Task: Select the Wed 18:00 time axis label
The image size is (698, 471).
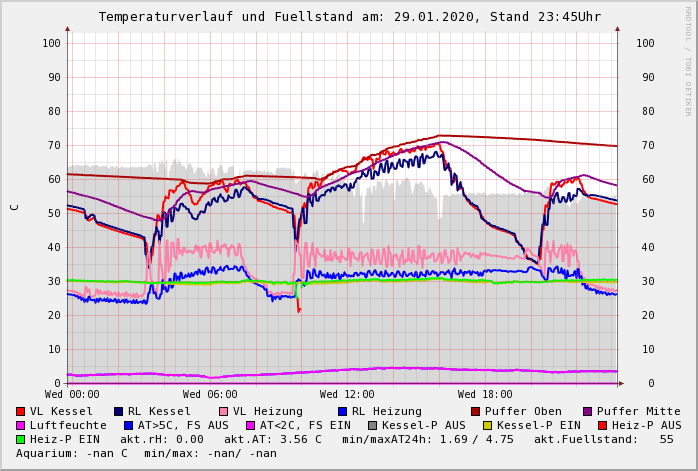Action: 485,395
